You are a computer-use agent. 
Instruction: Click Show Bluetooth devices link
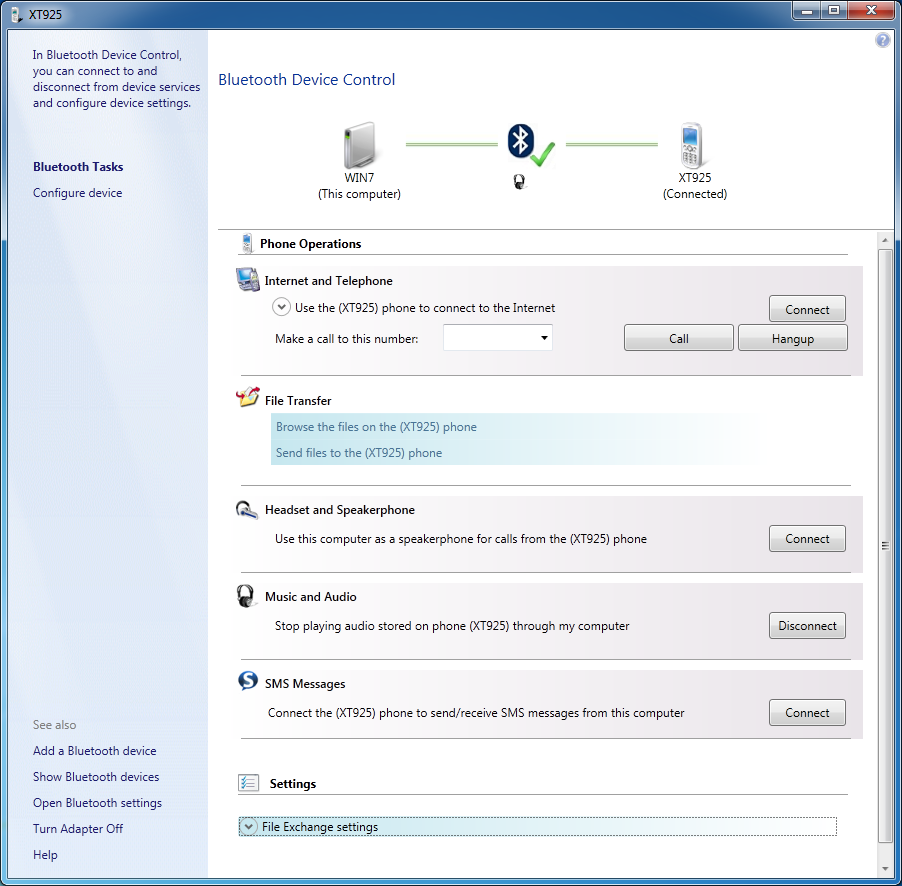click(96, 777)
